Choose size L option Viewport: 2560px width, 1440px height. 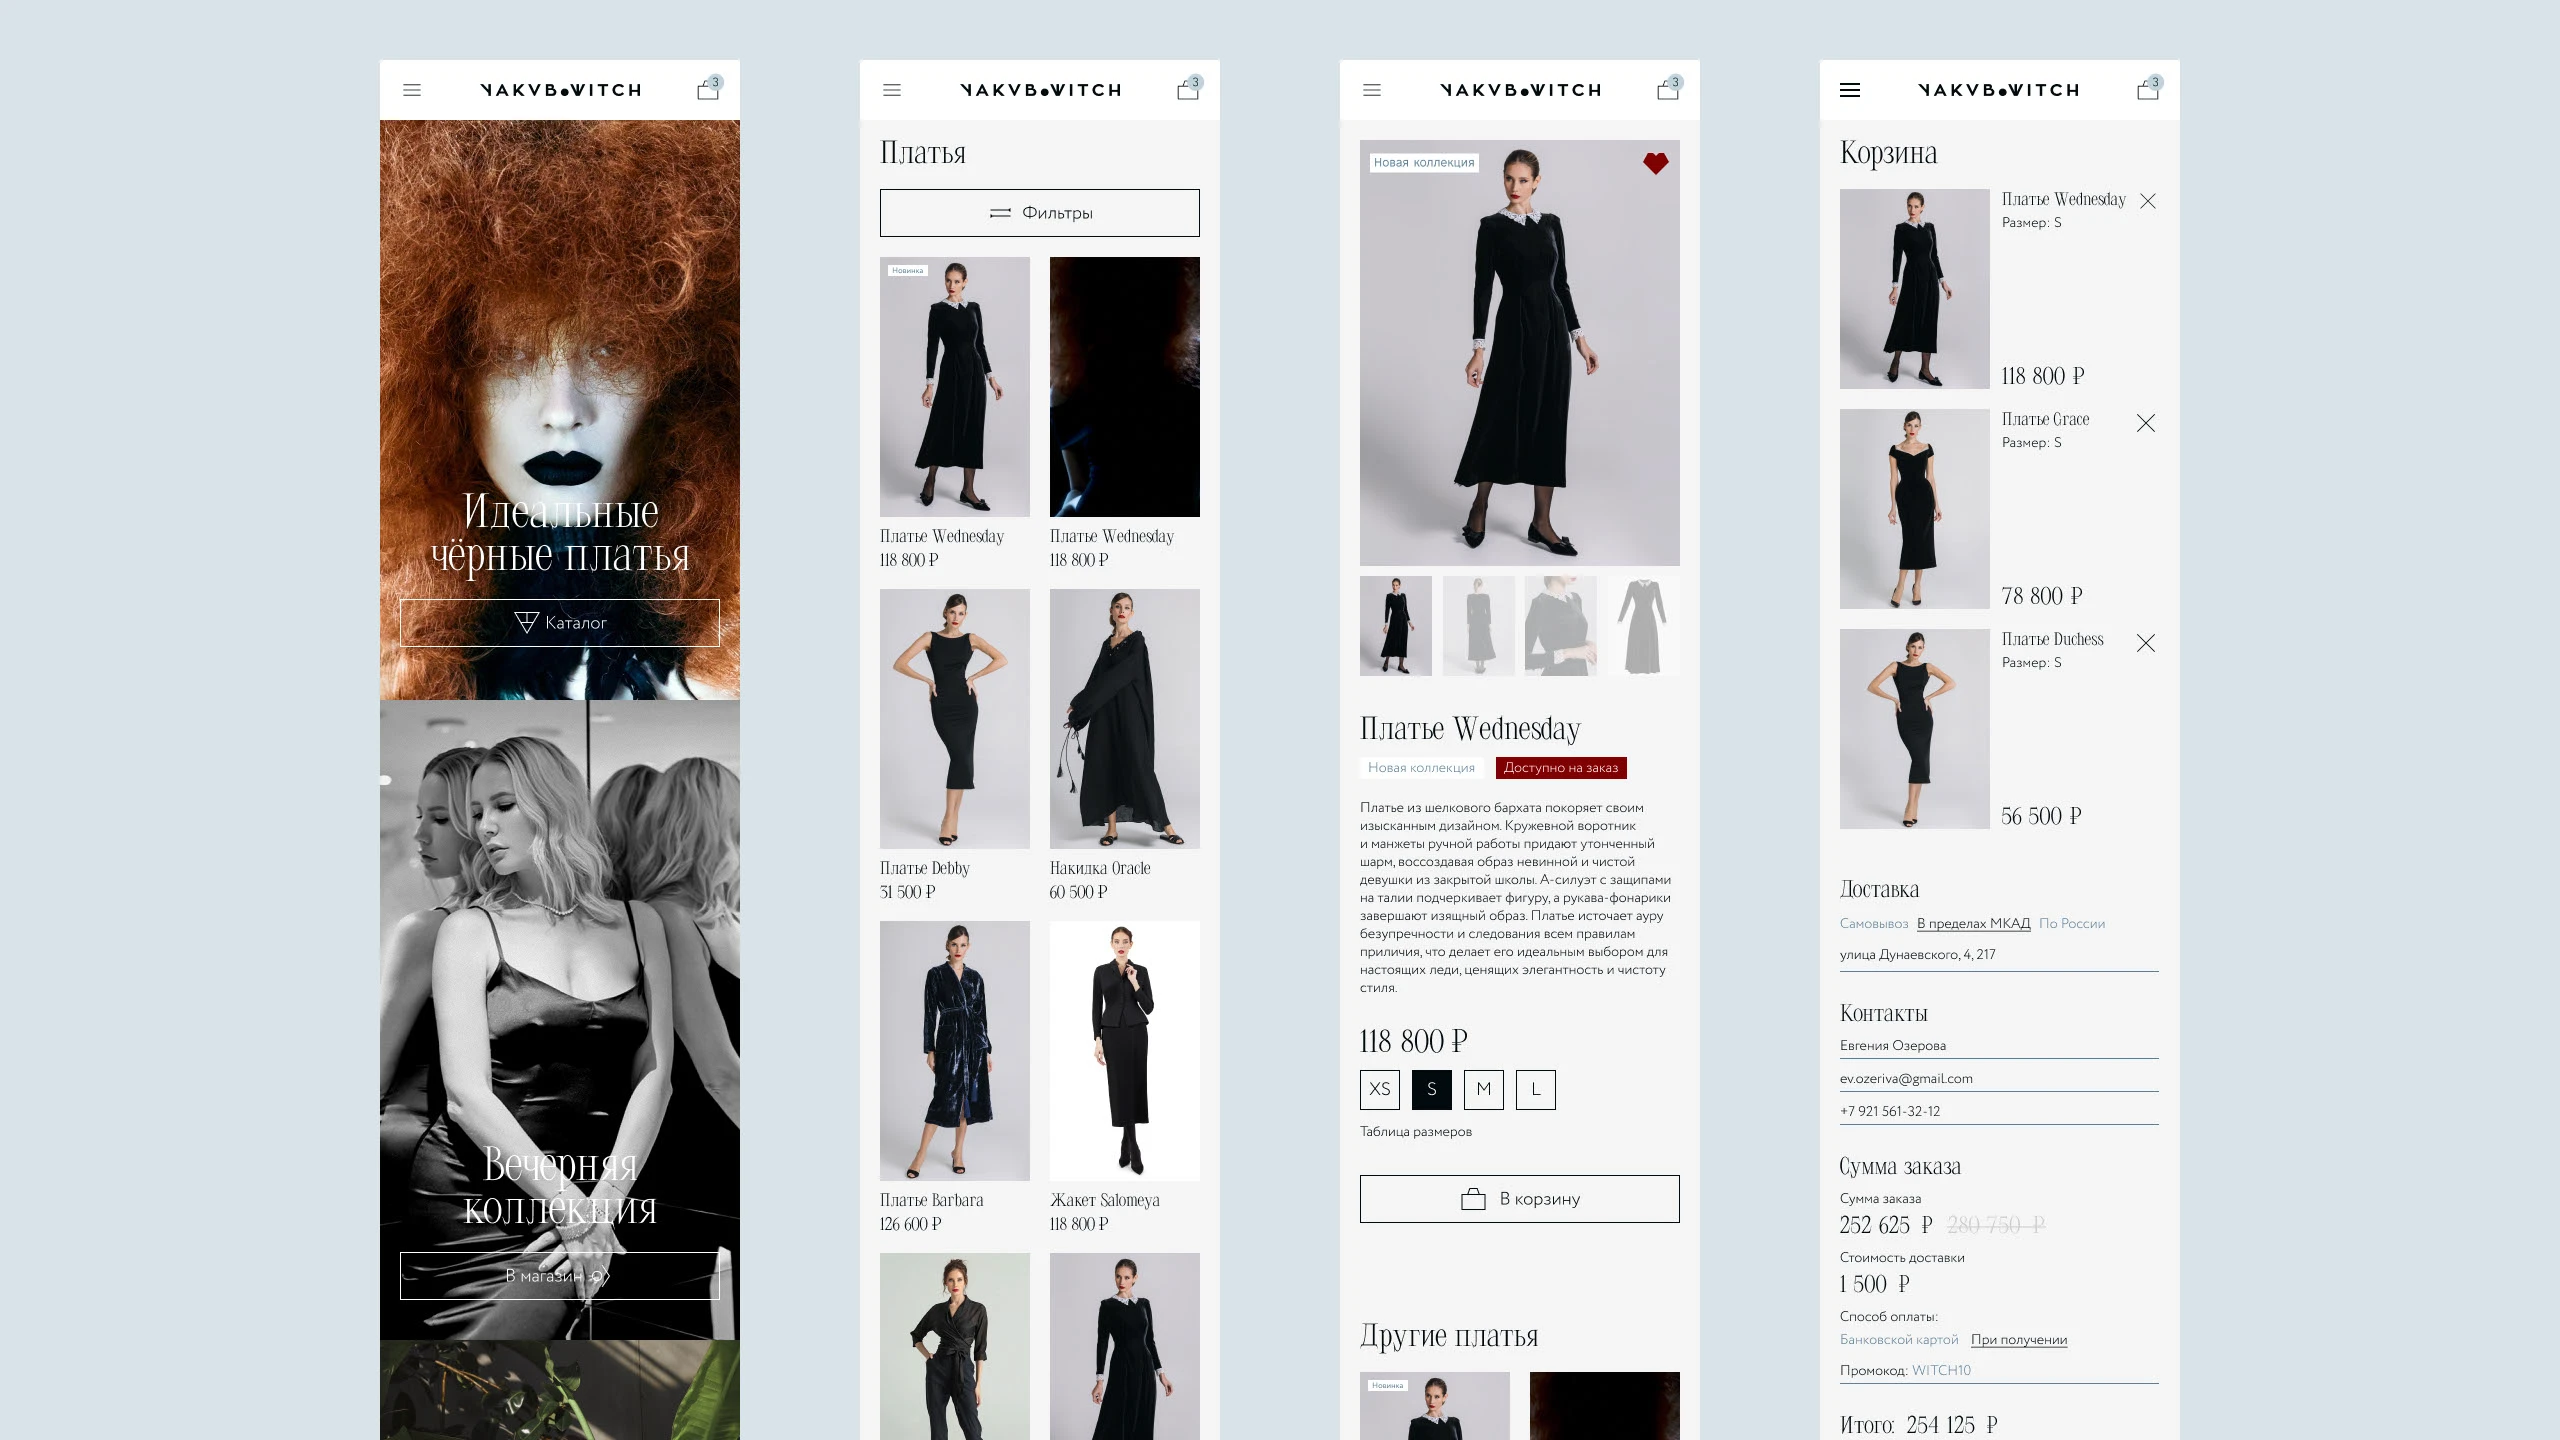1535,1089
